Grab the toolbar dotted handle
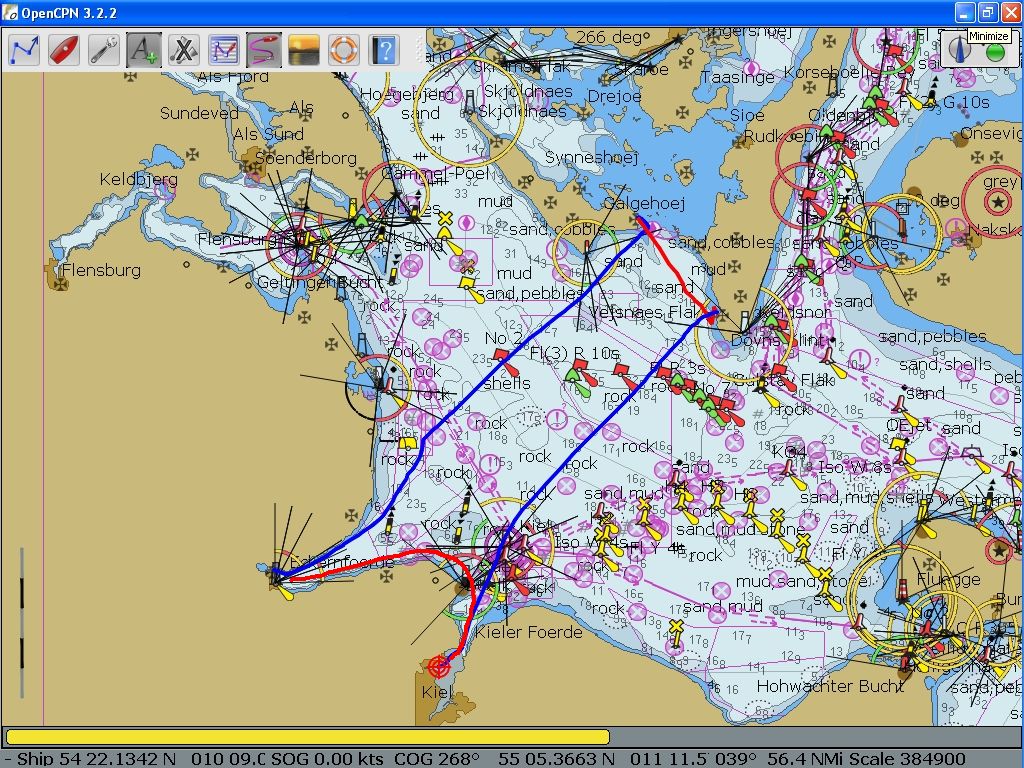Viewport: 1024px width, 768px height. point(420,50)
